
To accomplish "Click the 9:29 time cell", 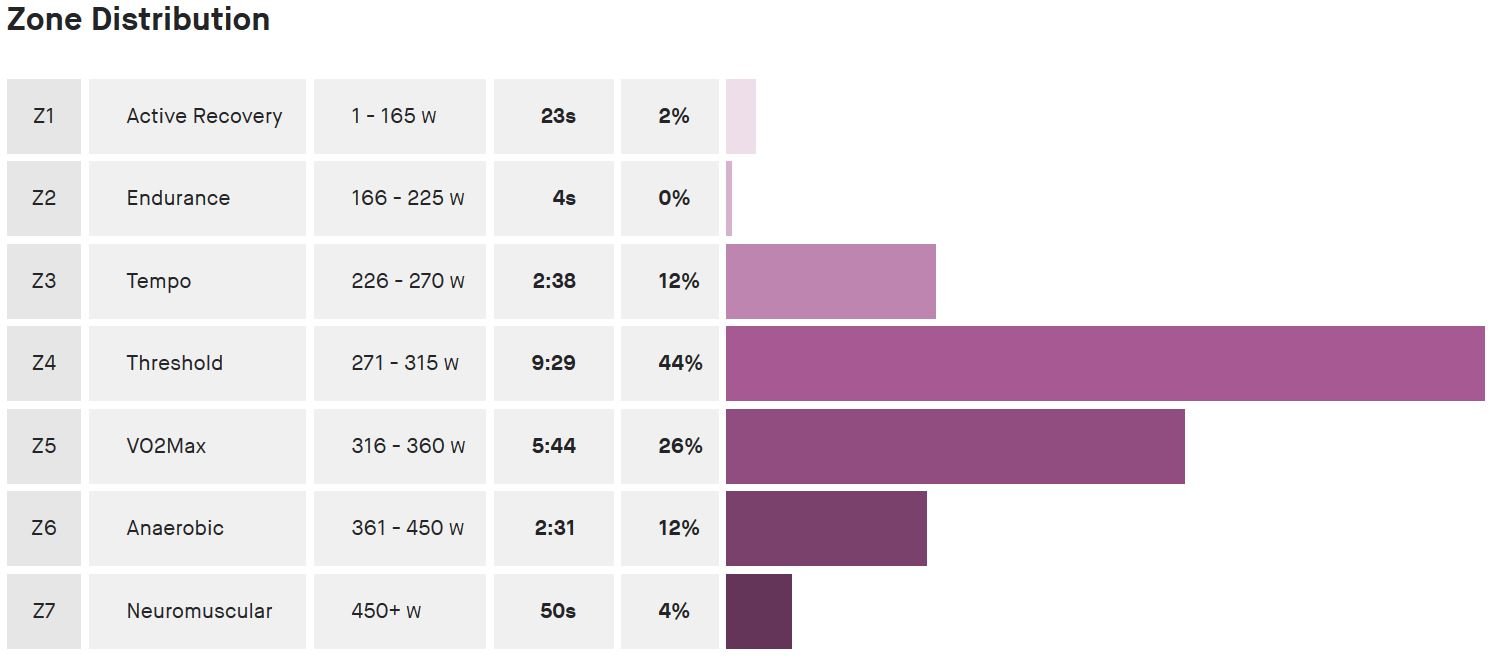I will click(554, 363).
